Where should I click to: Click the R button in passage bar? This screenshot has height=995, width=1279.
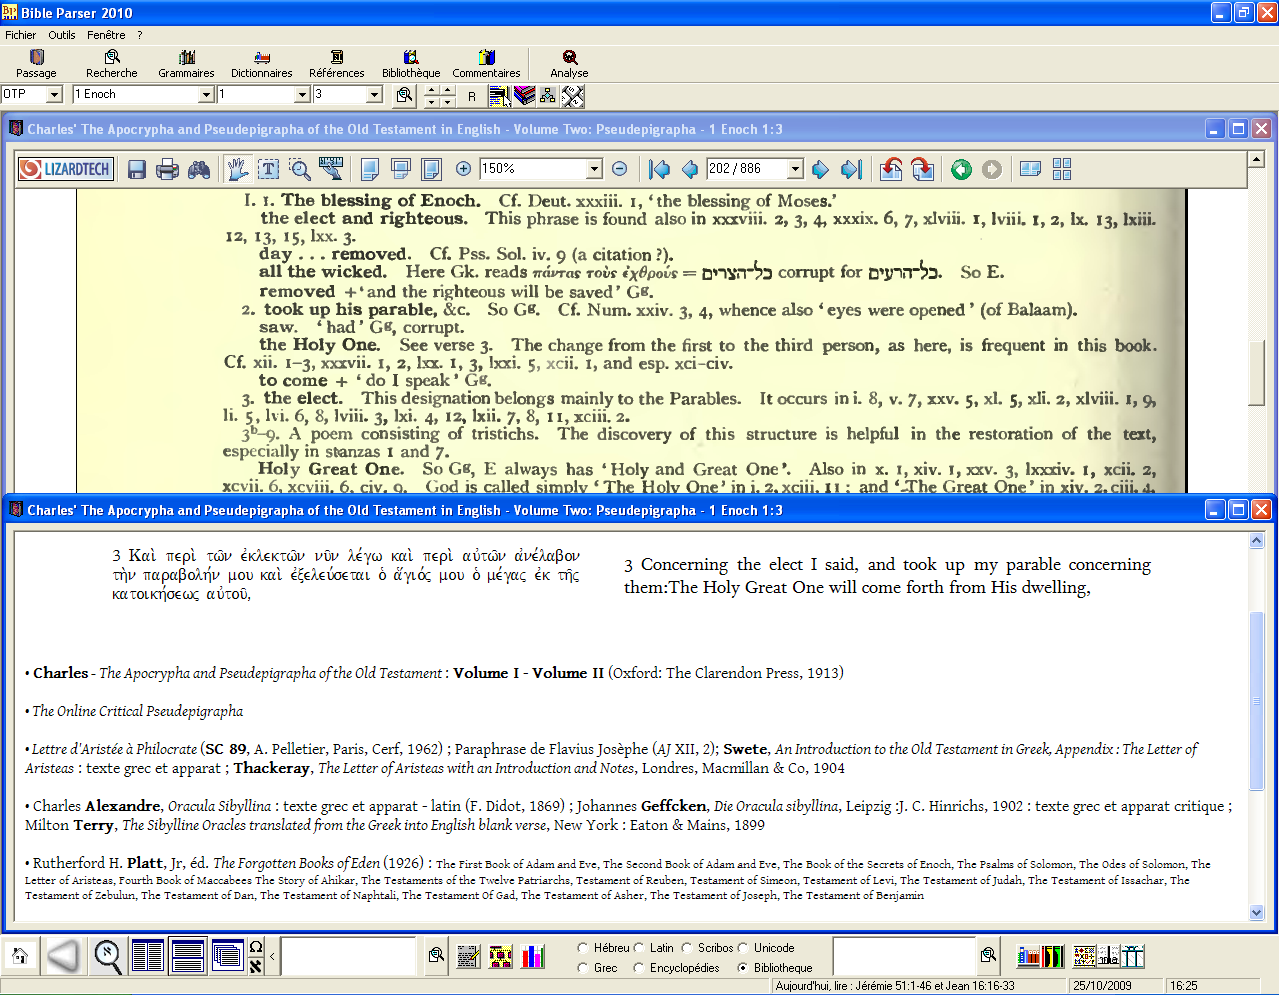pyautogui.click(x=472, y=96)
